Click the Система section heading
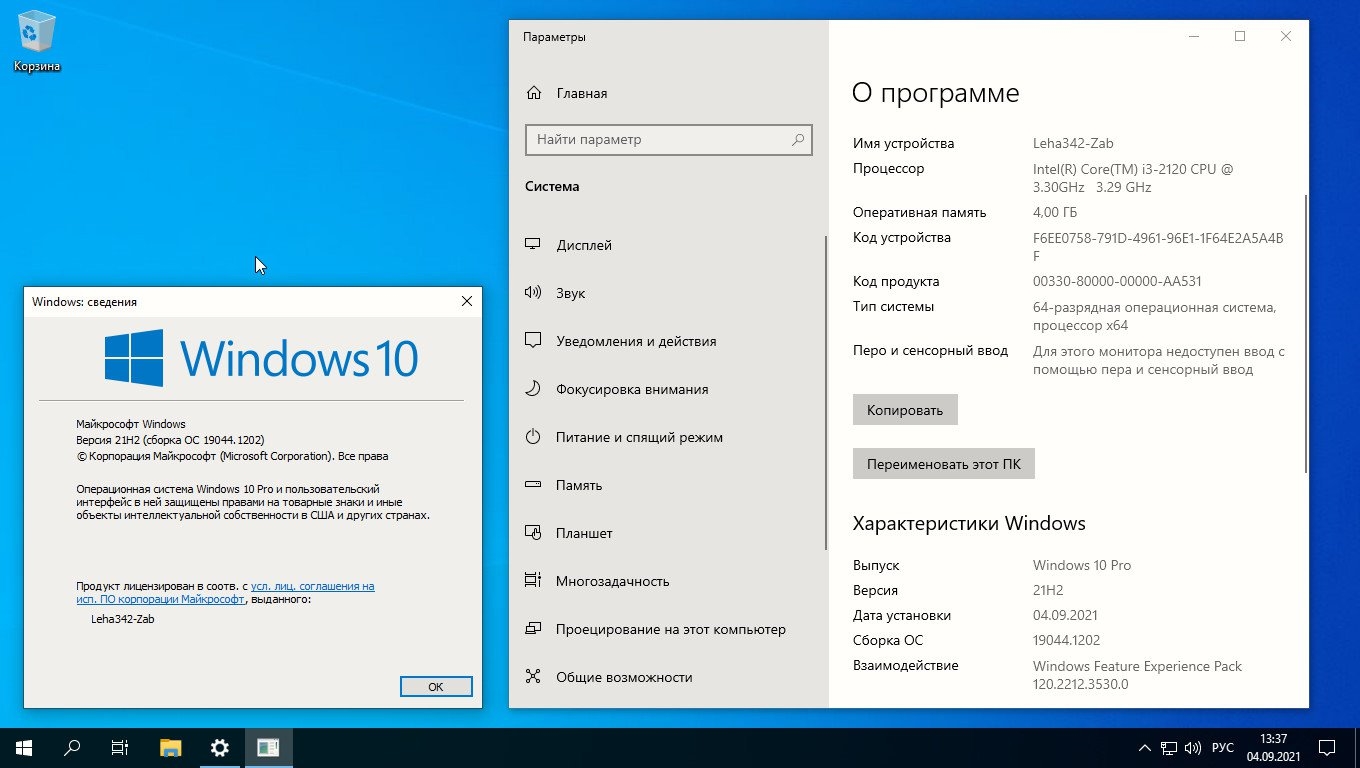The width and height of the screenshot is (1360, 768). click(552, 186)
